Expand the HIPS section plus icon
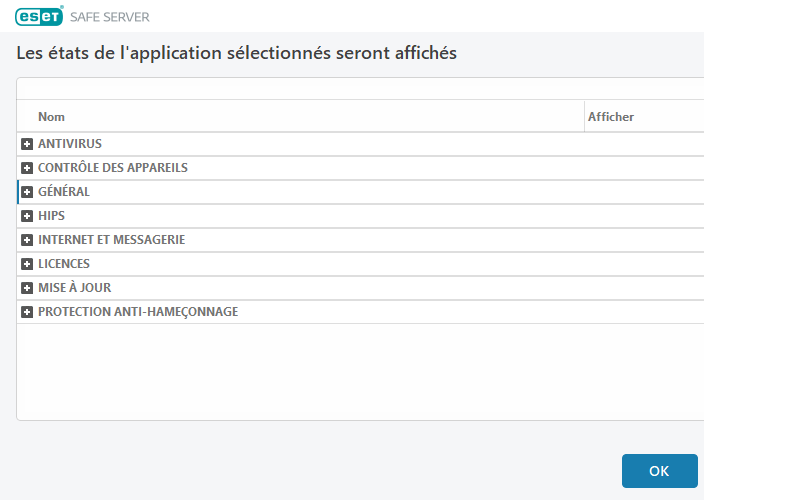Image resolution: width=800 pixels, height=500 pixels. (27, 216)
